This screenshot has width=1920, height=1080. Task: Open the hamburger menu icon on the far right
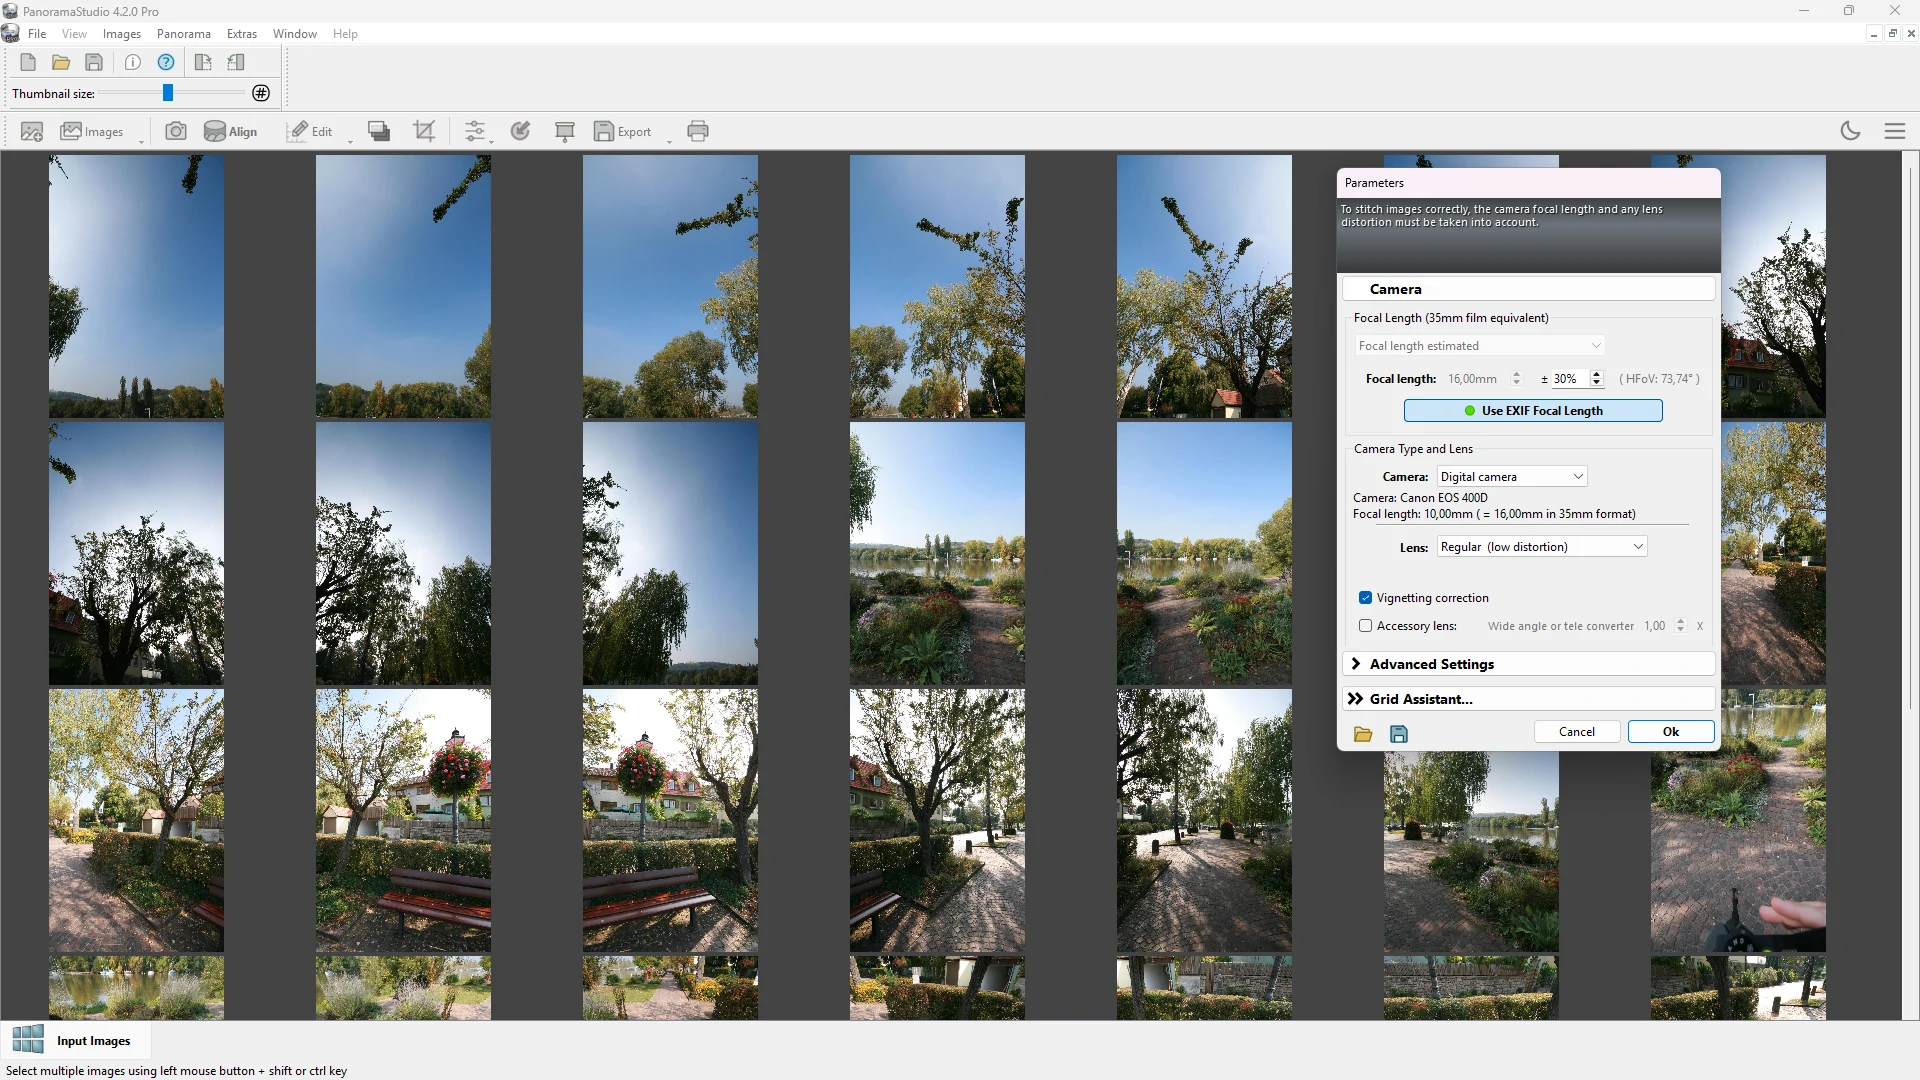pyautogui.click(x=1895, y=131)
